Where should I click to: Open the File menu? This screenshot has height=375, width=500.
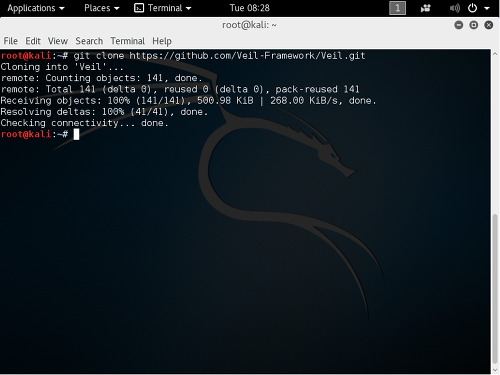(x=10, y=41)
